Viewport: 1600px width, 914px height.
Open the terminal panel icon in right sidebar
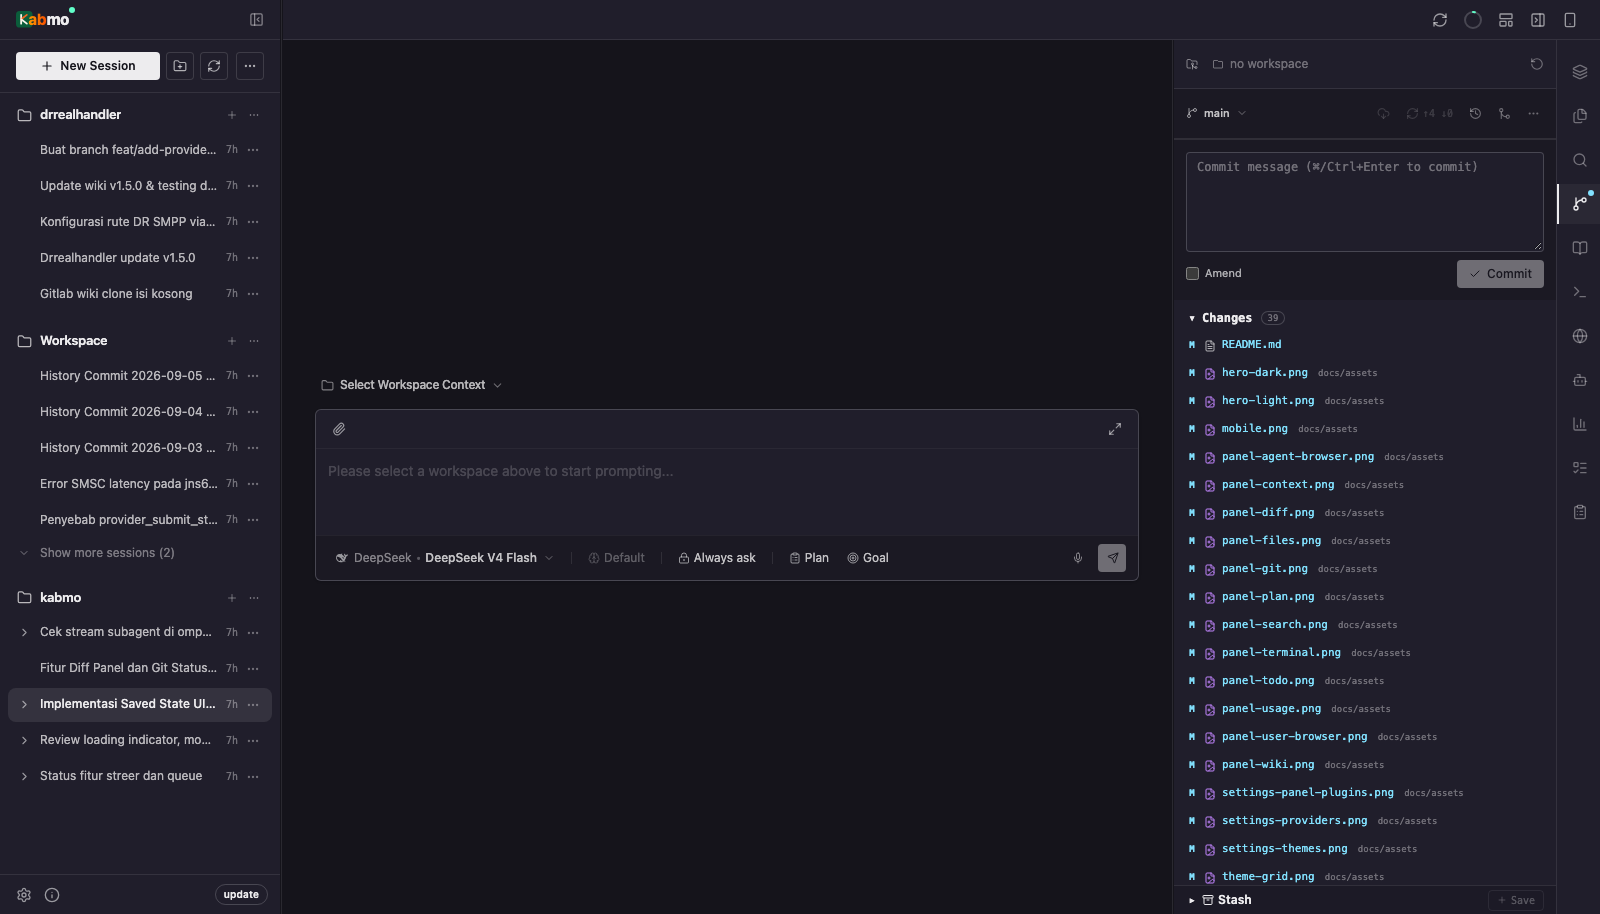click(x=1579, y=292)
